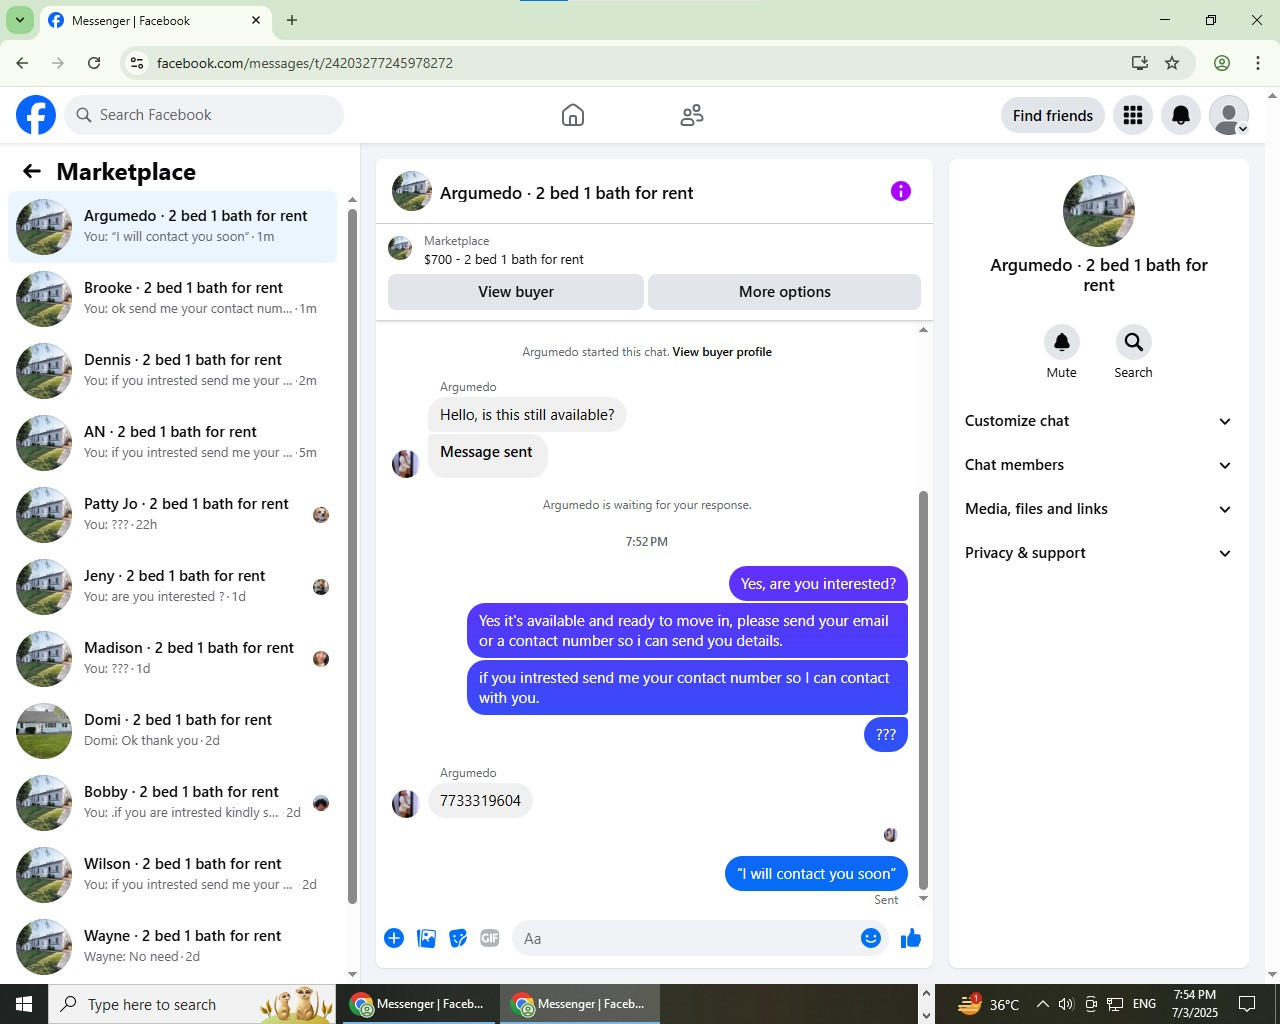Image resolution: width=1280 pixels, height=1024 pixels.
Task: Click the chat messages scrollbar
Action: point(923,690)
